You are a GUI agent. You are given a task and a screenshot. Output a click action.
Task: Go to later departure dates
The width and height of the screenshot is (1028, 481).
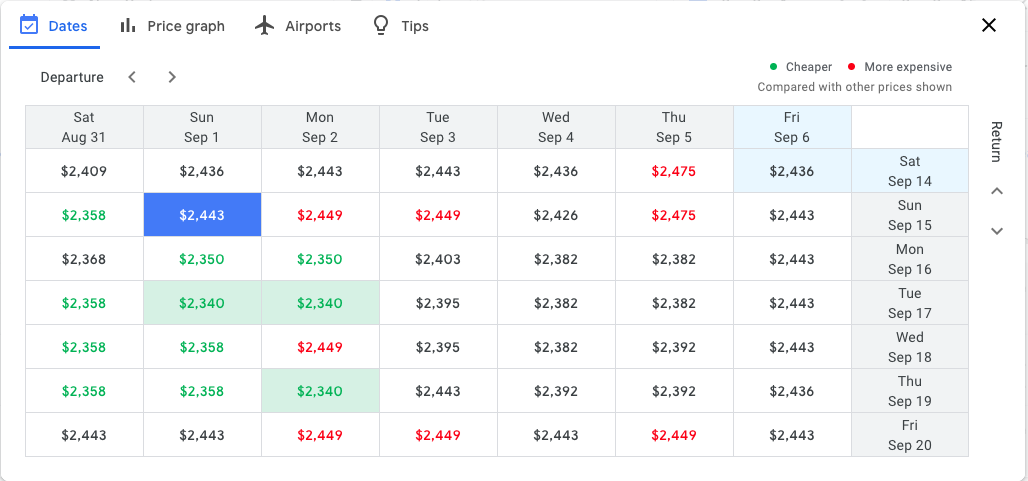172,77
